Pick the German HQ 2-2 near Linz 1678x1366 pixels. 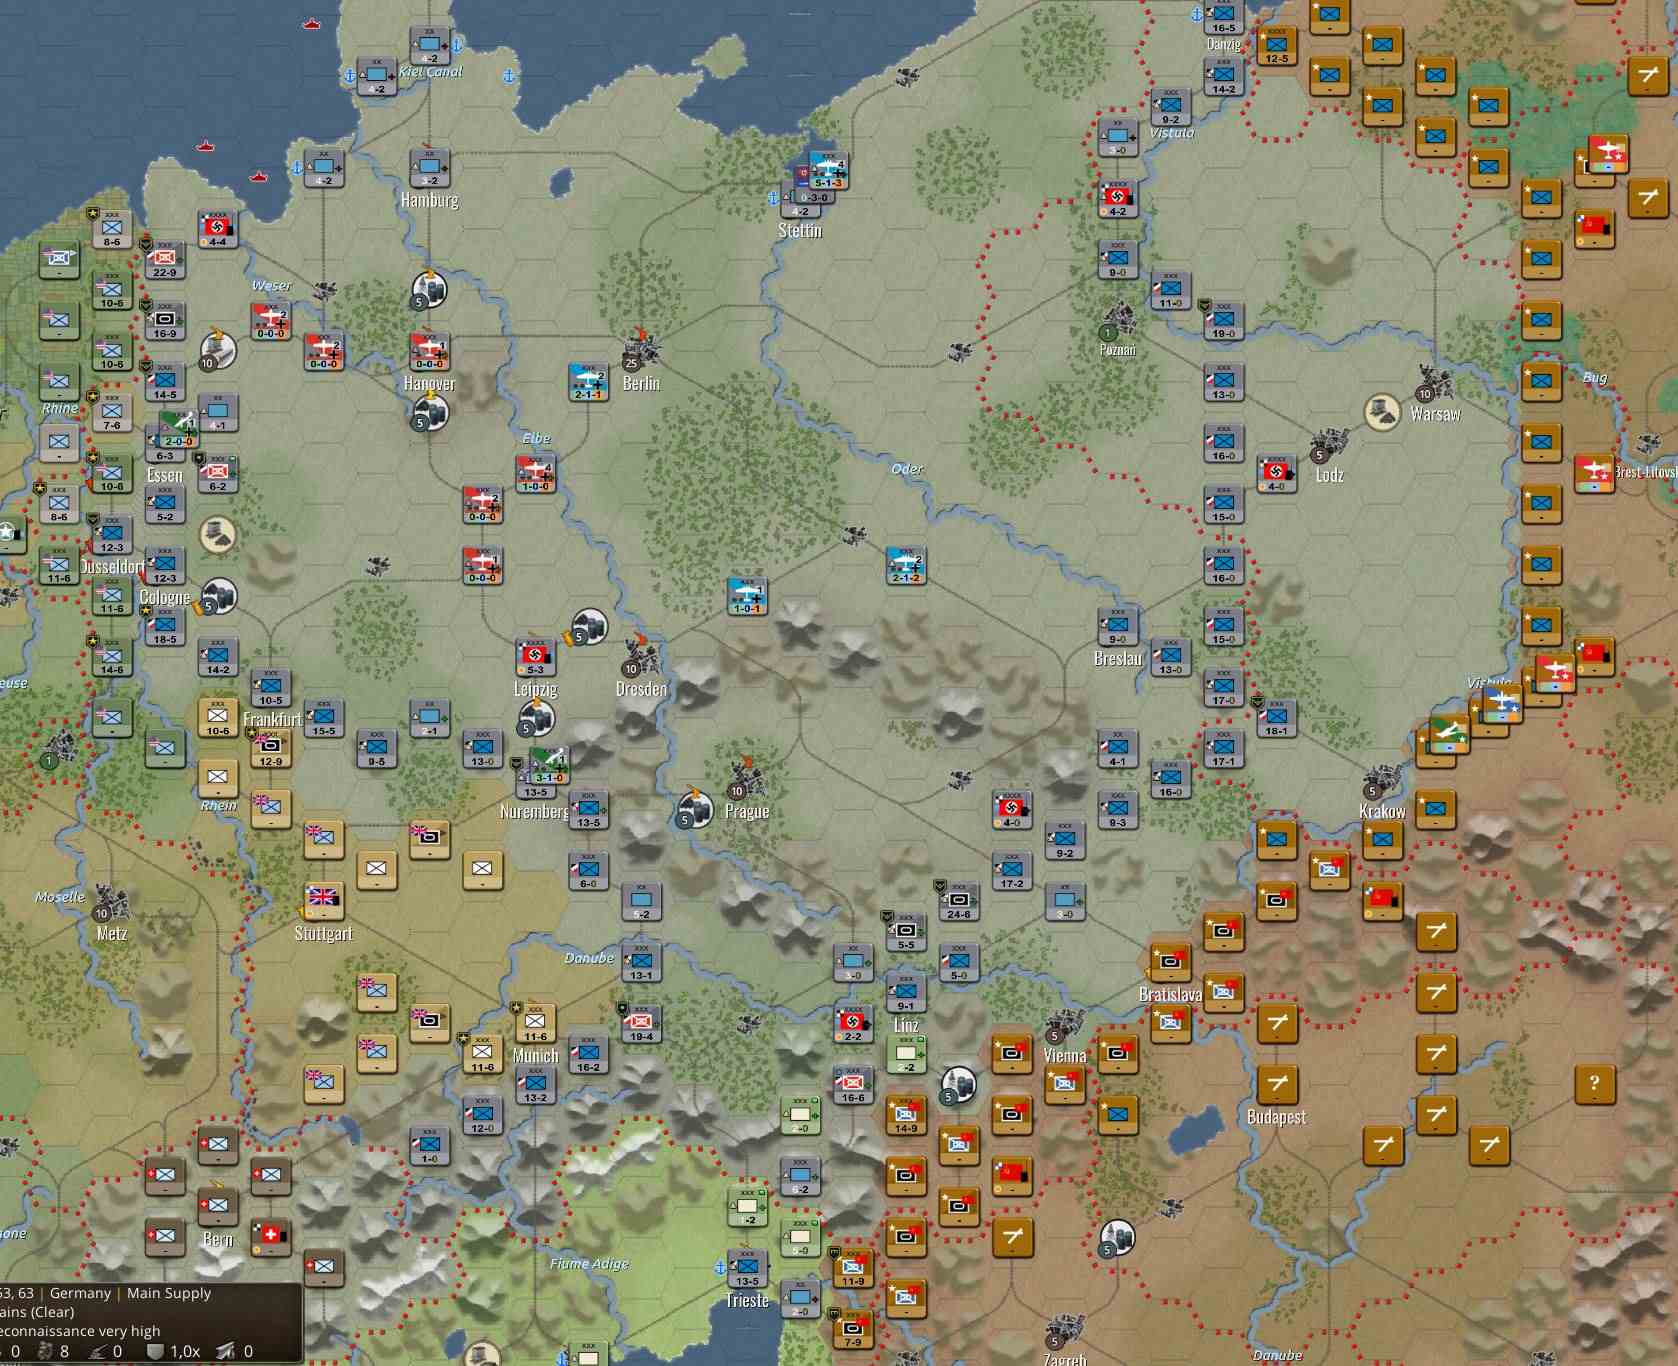853,1023
